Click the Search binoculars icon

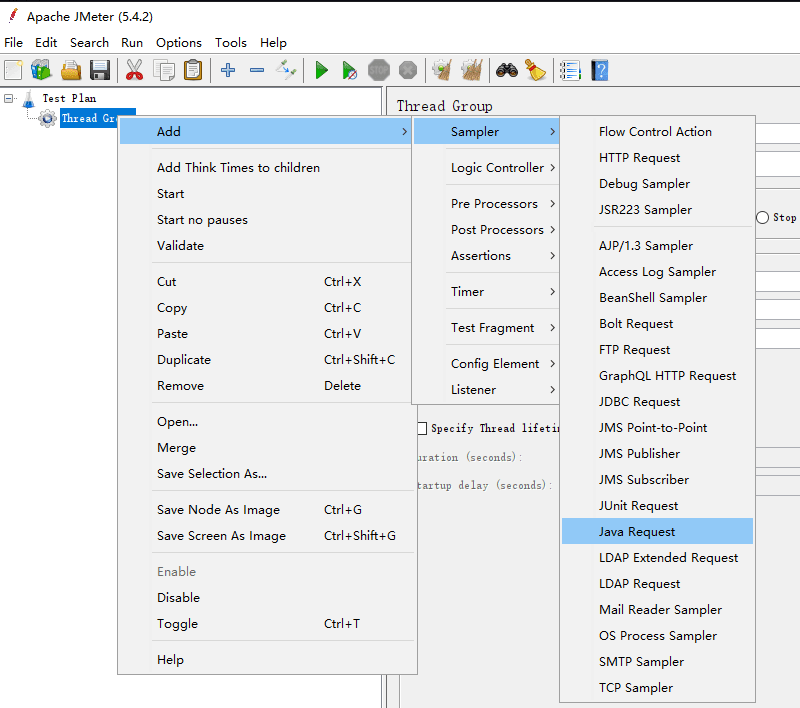coord(507,70)
